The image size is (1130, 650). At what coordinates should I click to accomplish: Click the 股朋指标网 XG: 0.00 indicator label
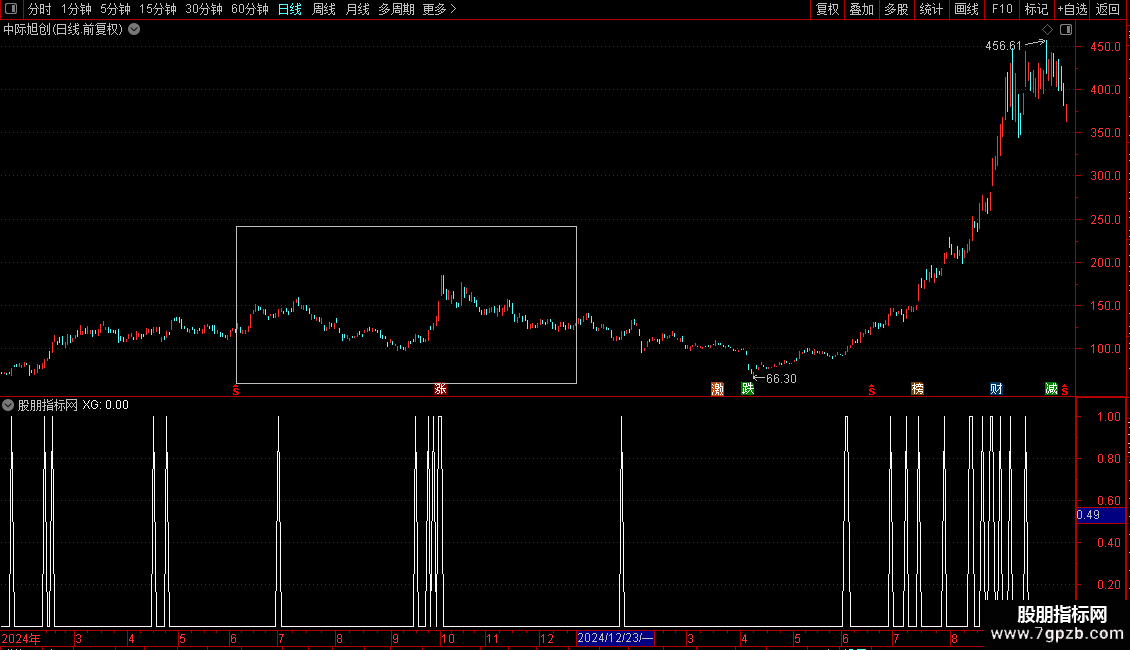[x=74, y=405]
